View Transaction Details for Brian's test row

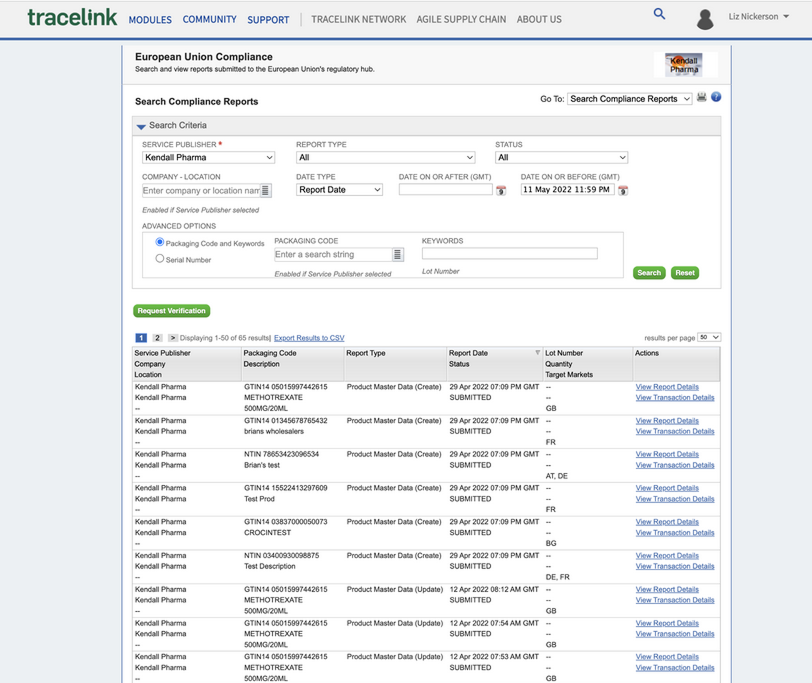(675, 465)
